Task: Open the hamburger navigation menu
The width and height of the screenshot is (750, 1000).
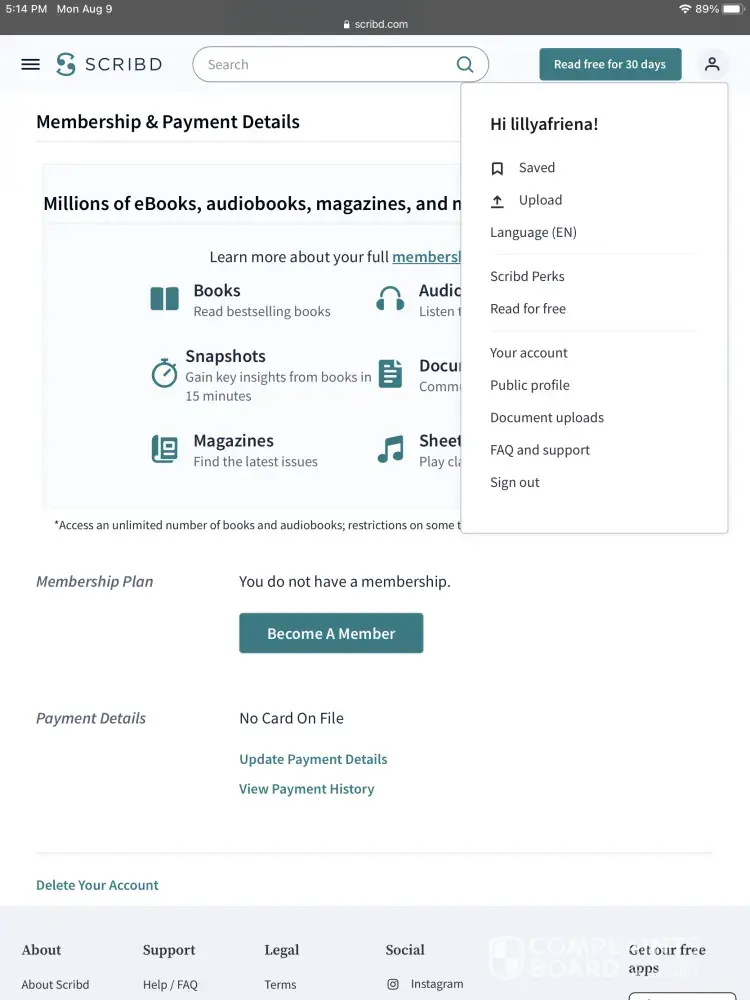Action: 31,64
